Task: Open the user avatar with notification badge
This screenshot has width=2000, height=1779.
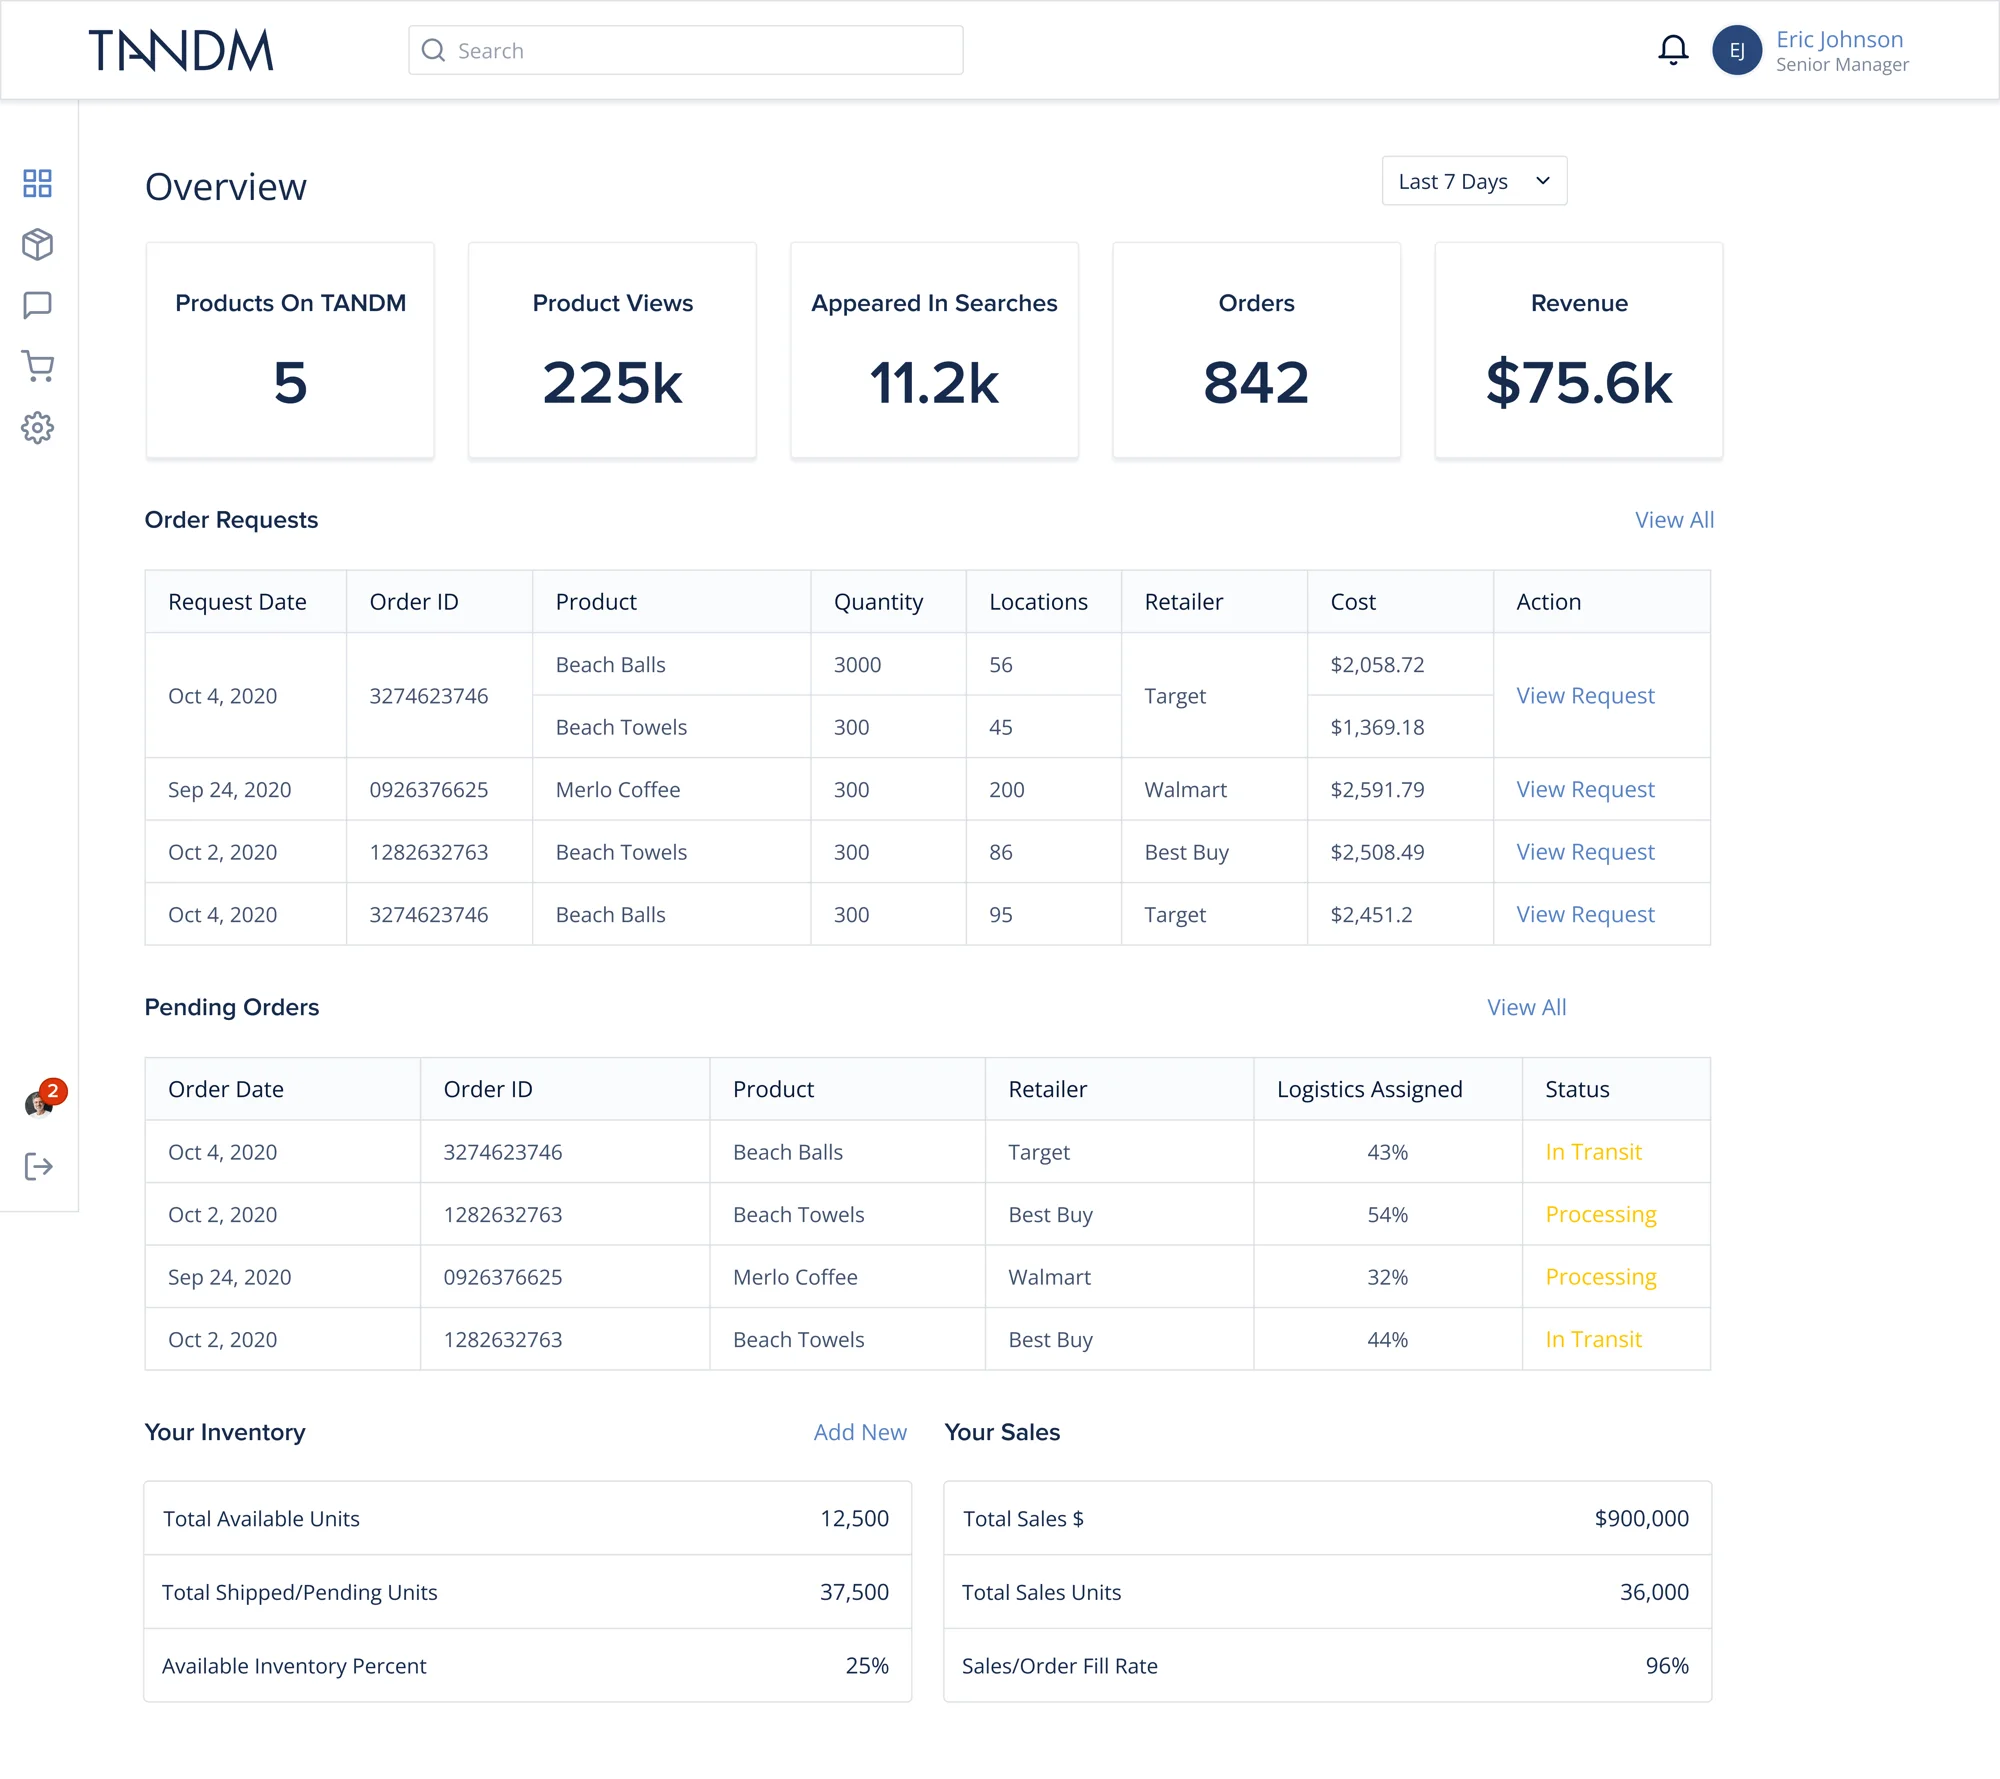Action: [x=44, y=1098]
